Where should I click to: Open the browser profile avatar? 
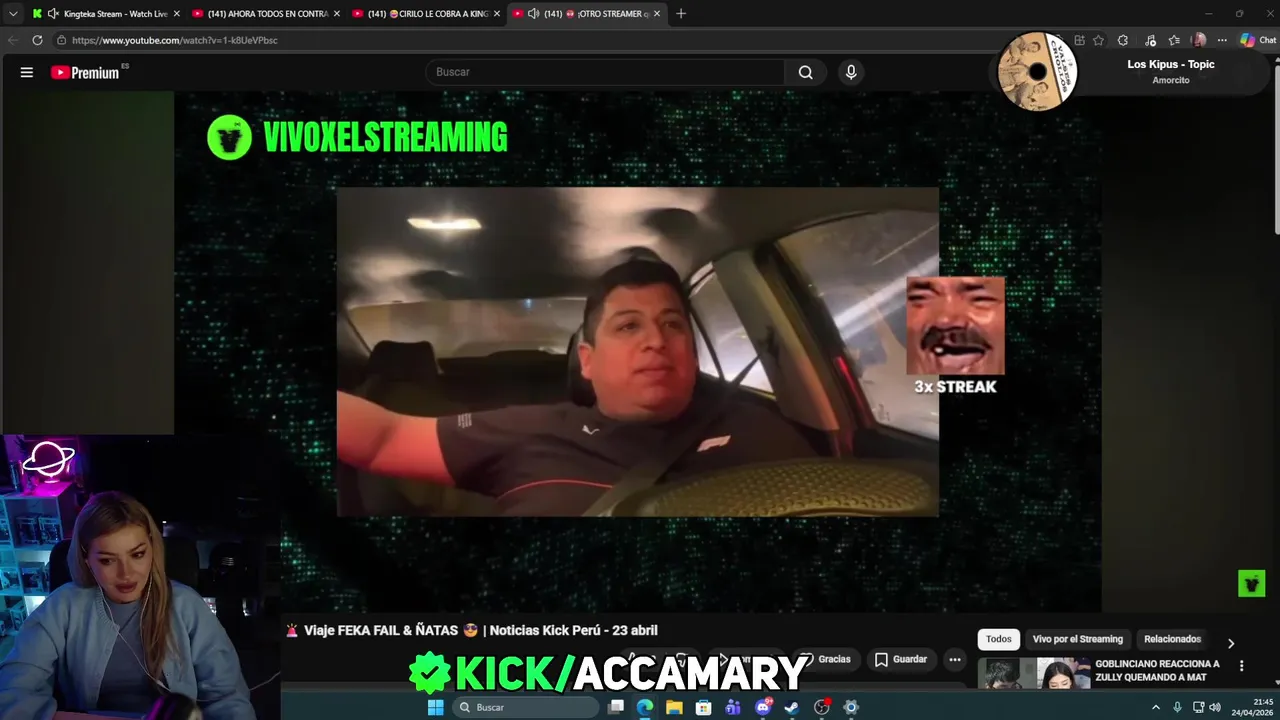[x=1199, y=40]
